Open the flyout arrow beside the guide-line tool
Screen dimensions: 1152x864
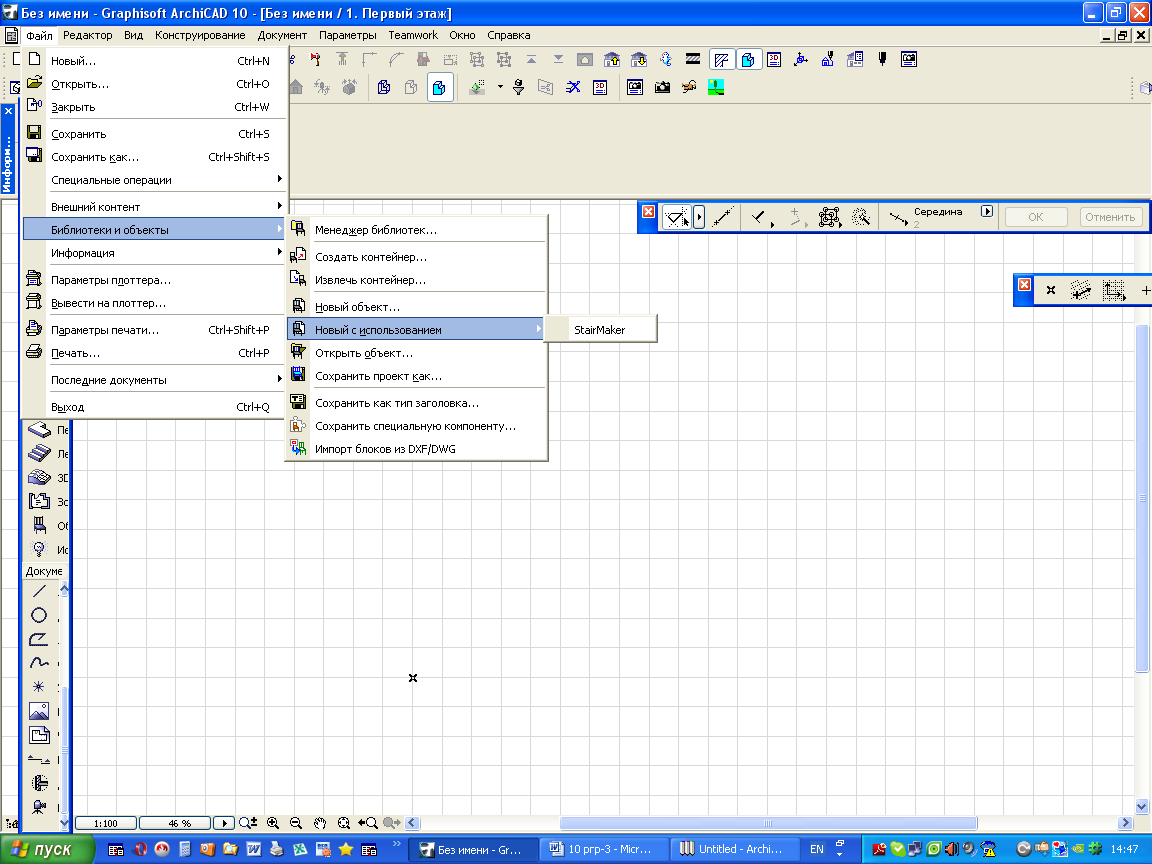point(699,217)
